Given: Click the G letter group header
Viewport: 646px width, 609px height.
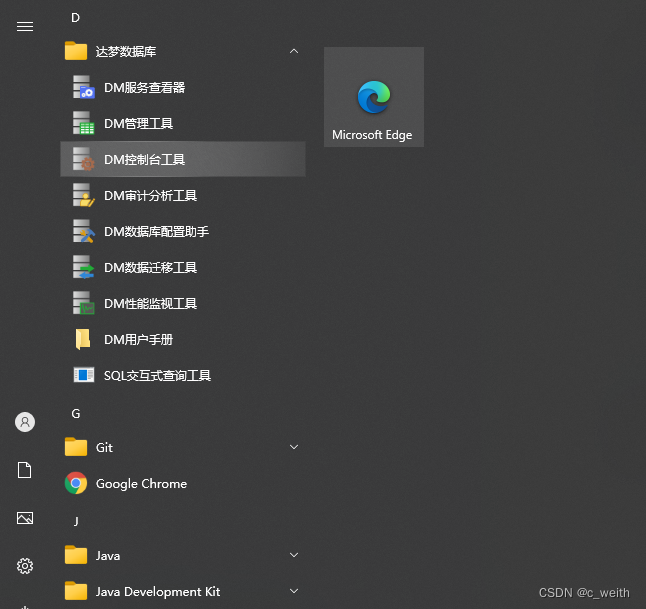Looking at the screenshot, I should click(x=75, y=414).
